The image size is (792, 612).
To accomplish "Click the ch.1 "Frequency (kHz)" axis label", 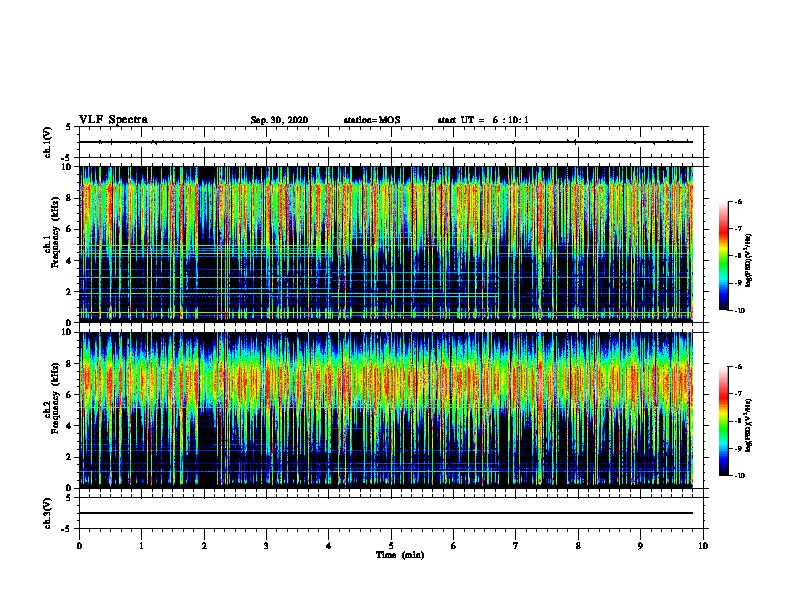I will coord(55,232).
